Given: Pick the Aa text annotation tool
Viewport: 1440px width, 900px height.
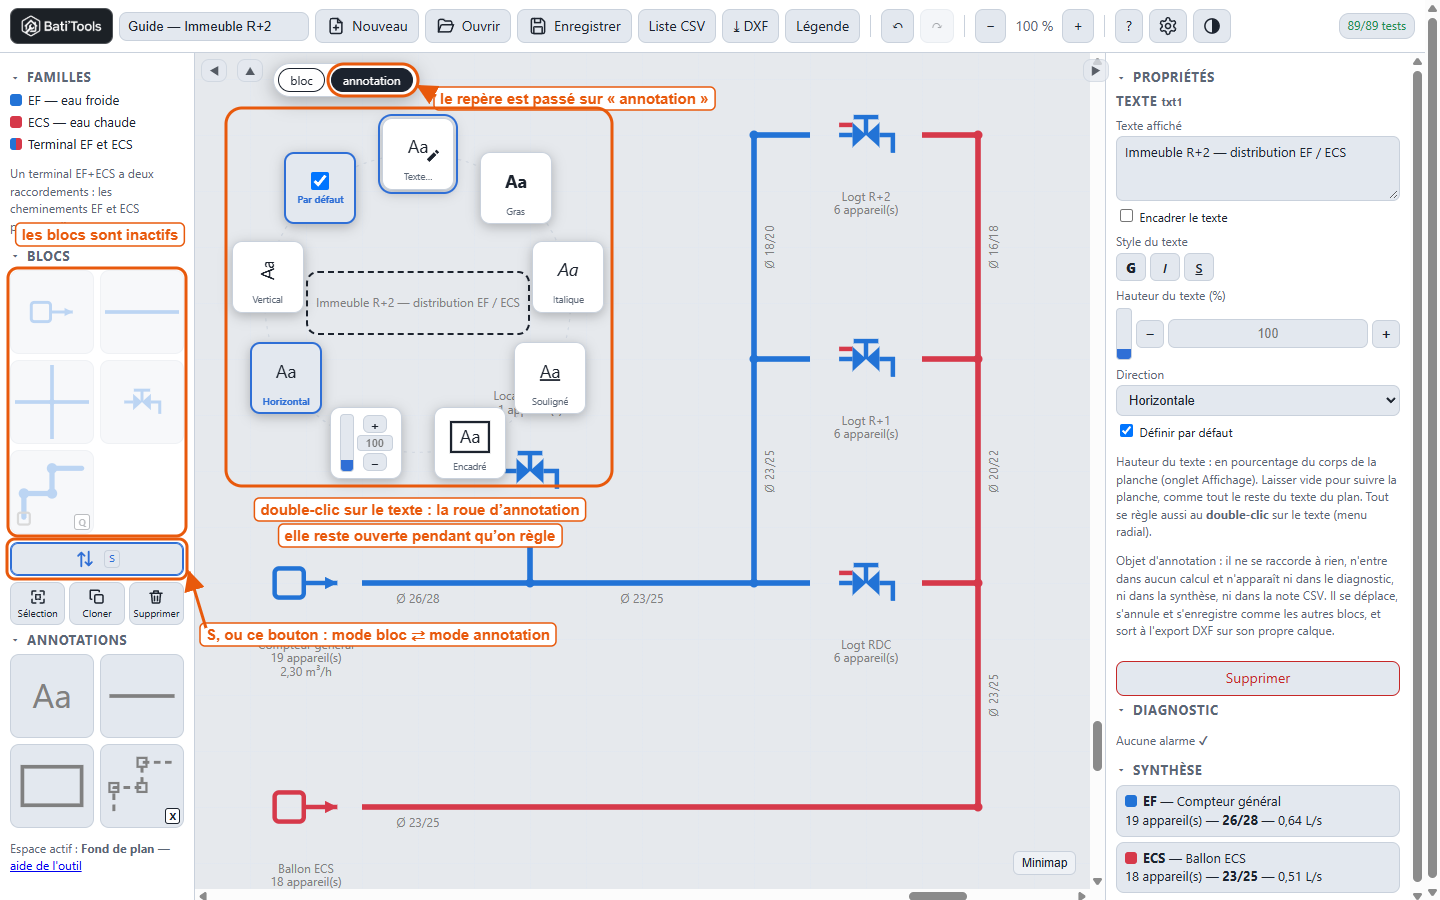Looking at the screenshot, I should 52,696.
